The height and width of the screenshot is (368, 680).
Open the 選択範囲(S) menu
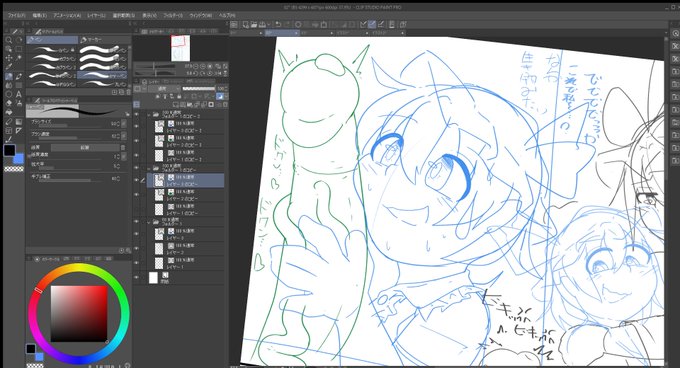124,15
